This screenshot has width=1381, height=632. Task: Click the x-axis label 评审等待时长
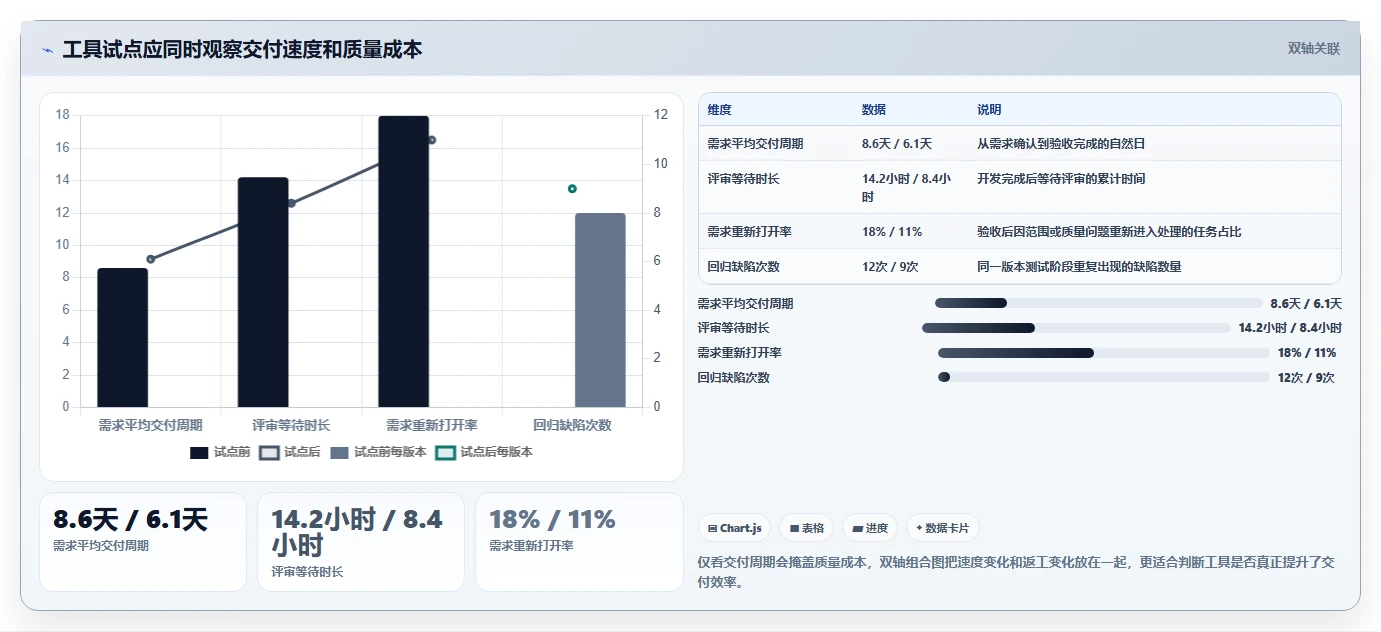291,425
